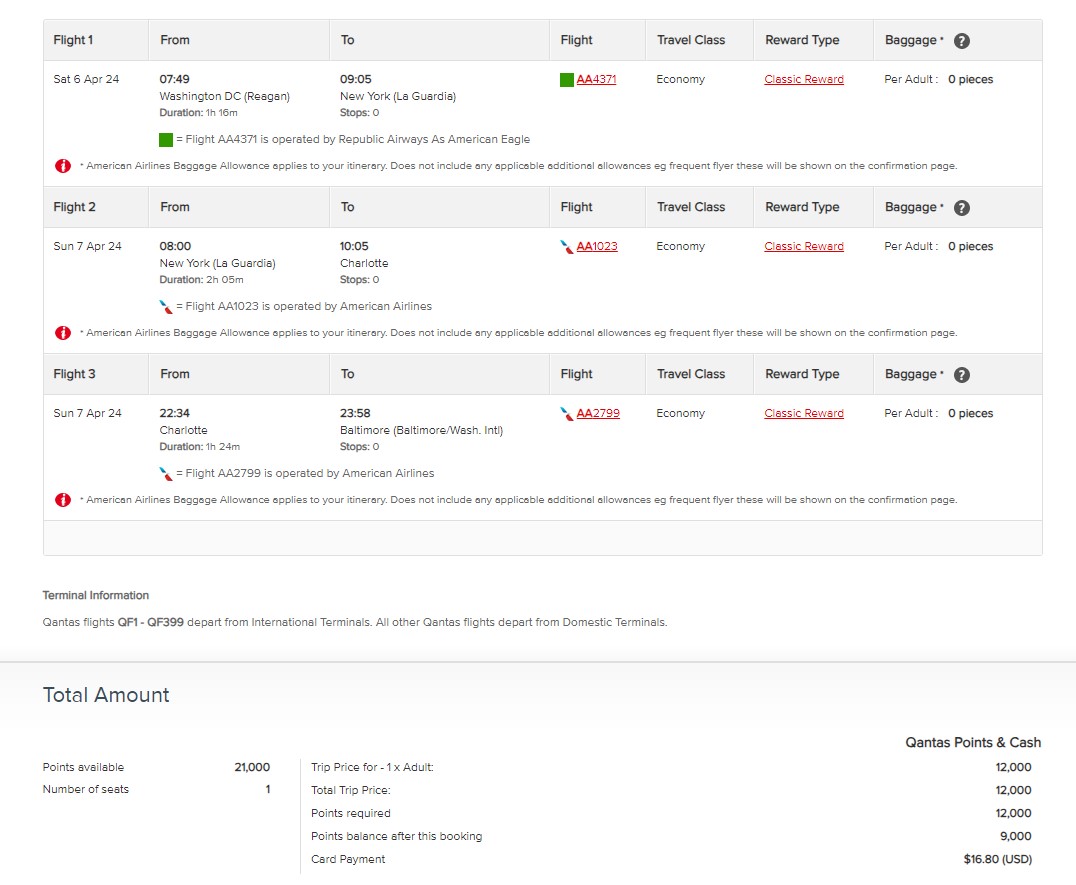The height and width of the screenshot is (885, 1076).
Task: Click the American Airlines logo beside AA2799 link
Action: pyautogui.click(x=567, y=414)
